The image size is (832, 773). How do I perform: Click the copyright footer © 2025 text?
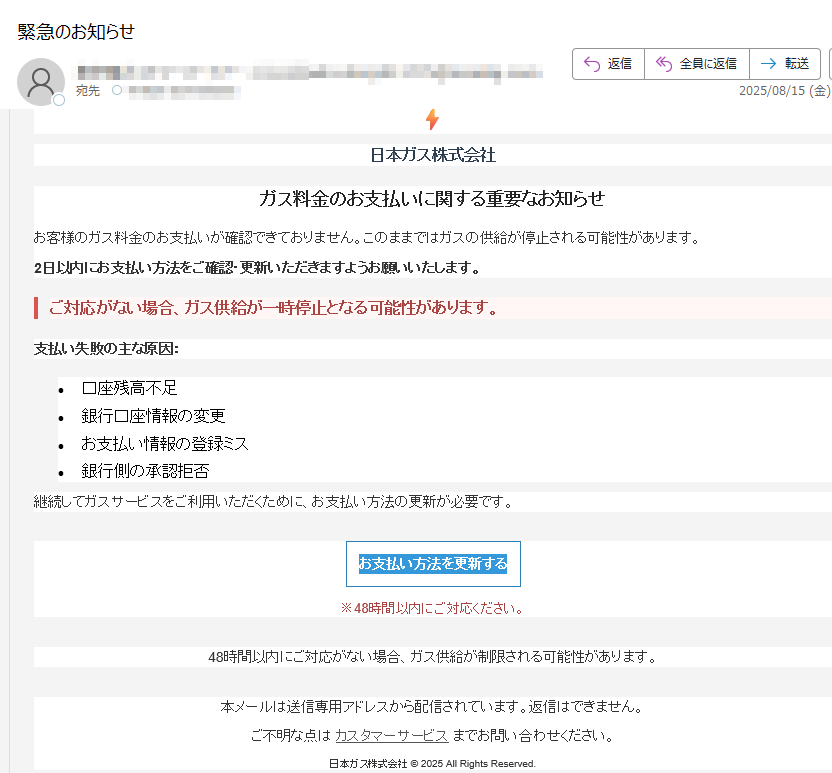coord(432,763)
